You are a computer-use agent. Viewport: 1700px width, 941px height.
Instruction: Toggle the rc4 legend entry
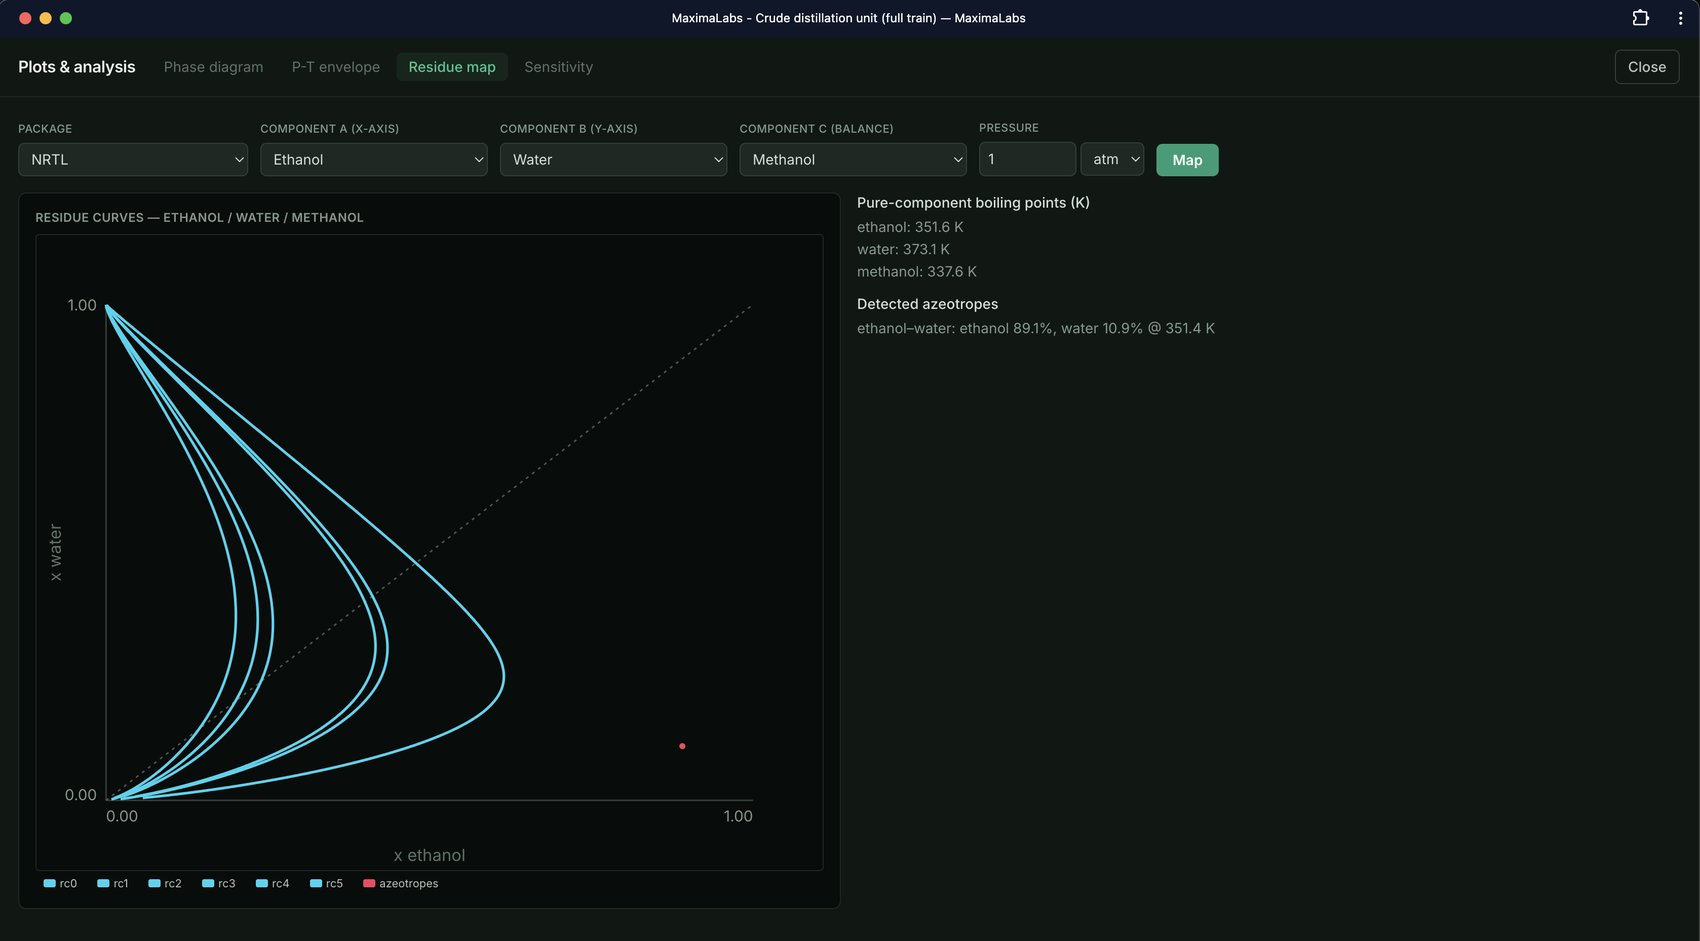point(272,884)
